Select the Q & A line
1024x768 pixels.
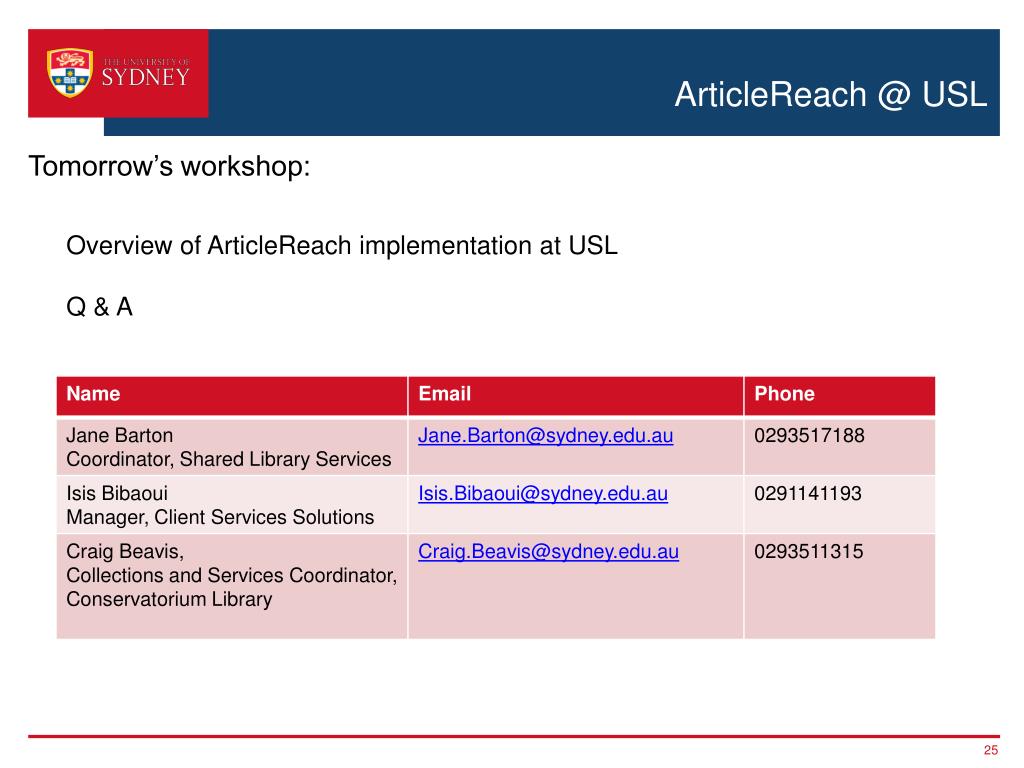(99, 307)
